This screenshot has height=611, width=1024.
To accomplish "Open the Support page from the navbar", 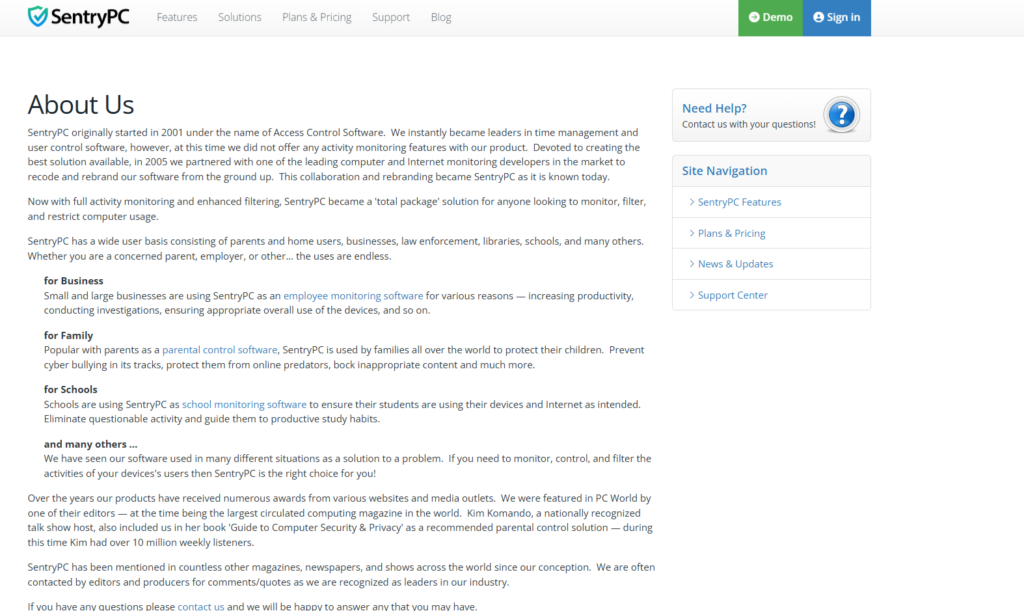I will (391, 18).
